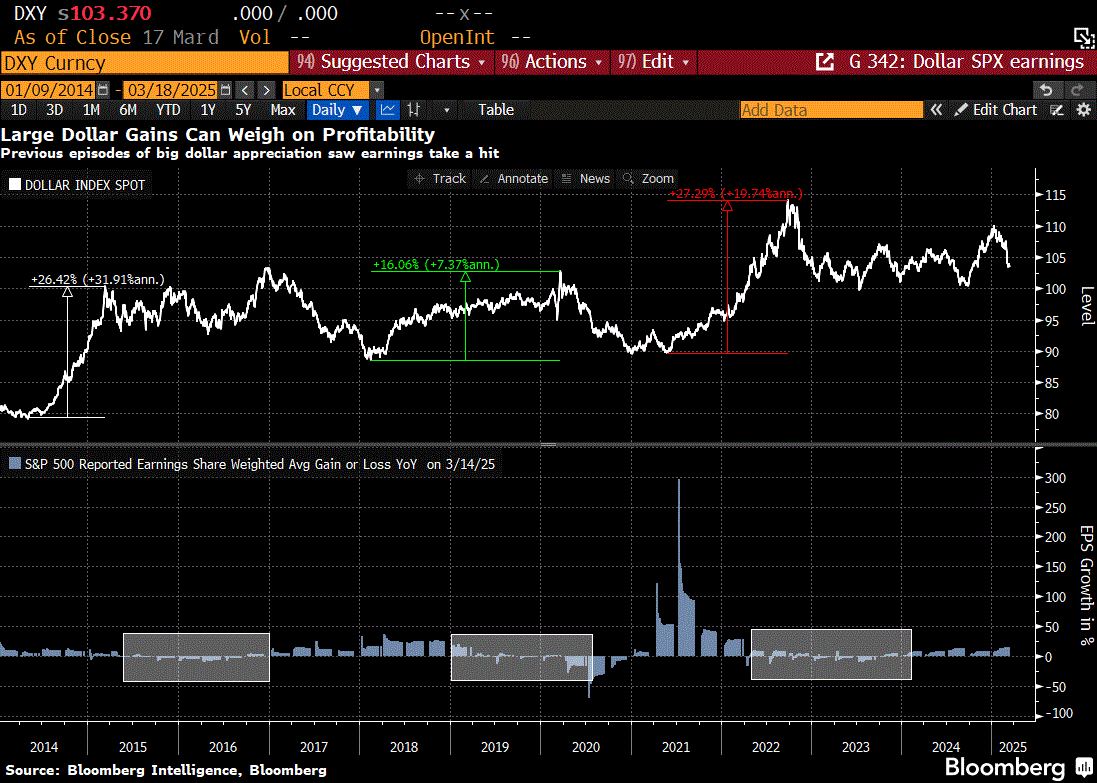This screenshot has width=1097, height=783.
Task: Set range to 1Y
Action: click(x=208, y=110)
